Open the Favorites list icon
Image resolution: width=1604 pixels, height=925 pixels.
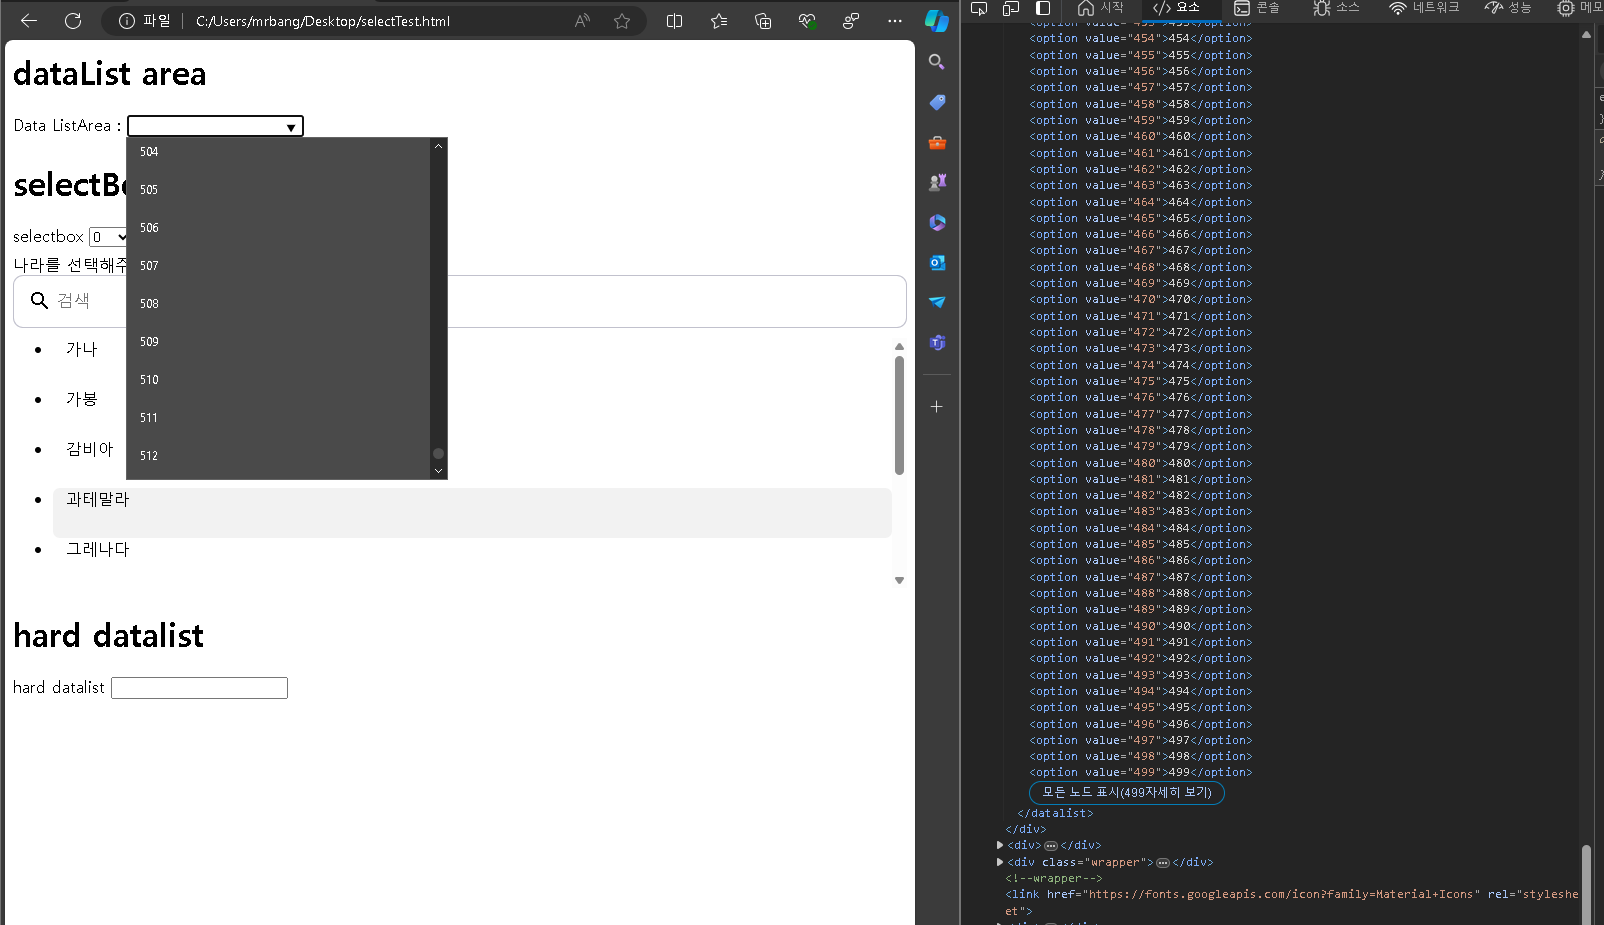pyautogui.click(x=719, y=21)
